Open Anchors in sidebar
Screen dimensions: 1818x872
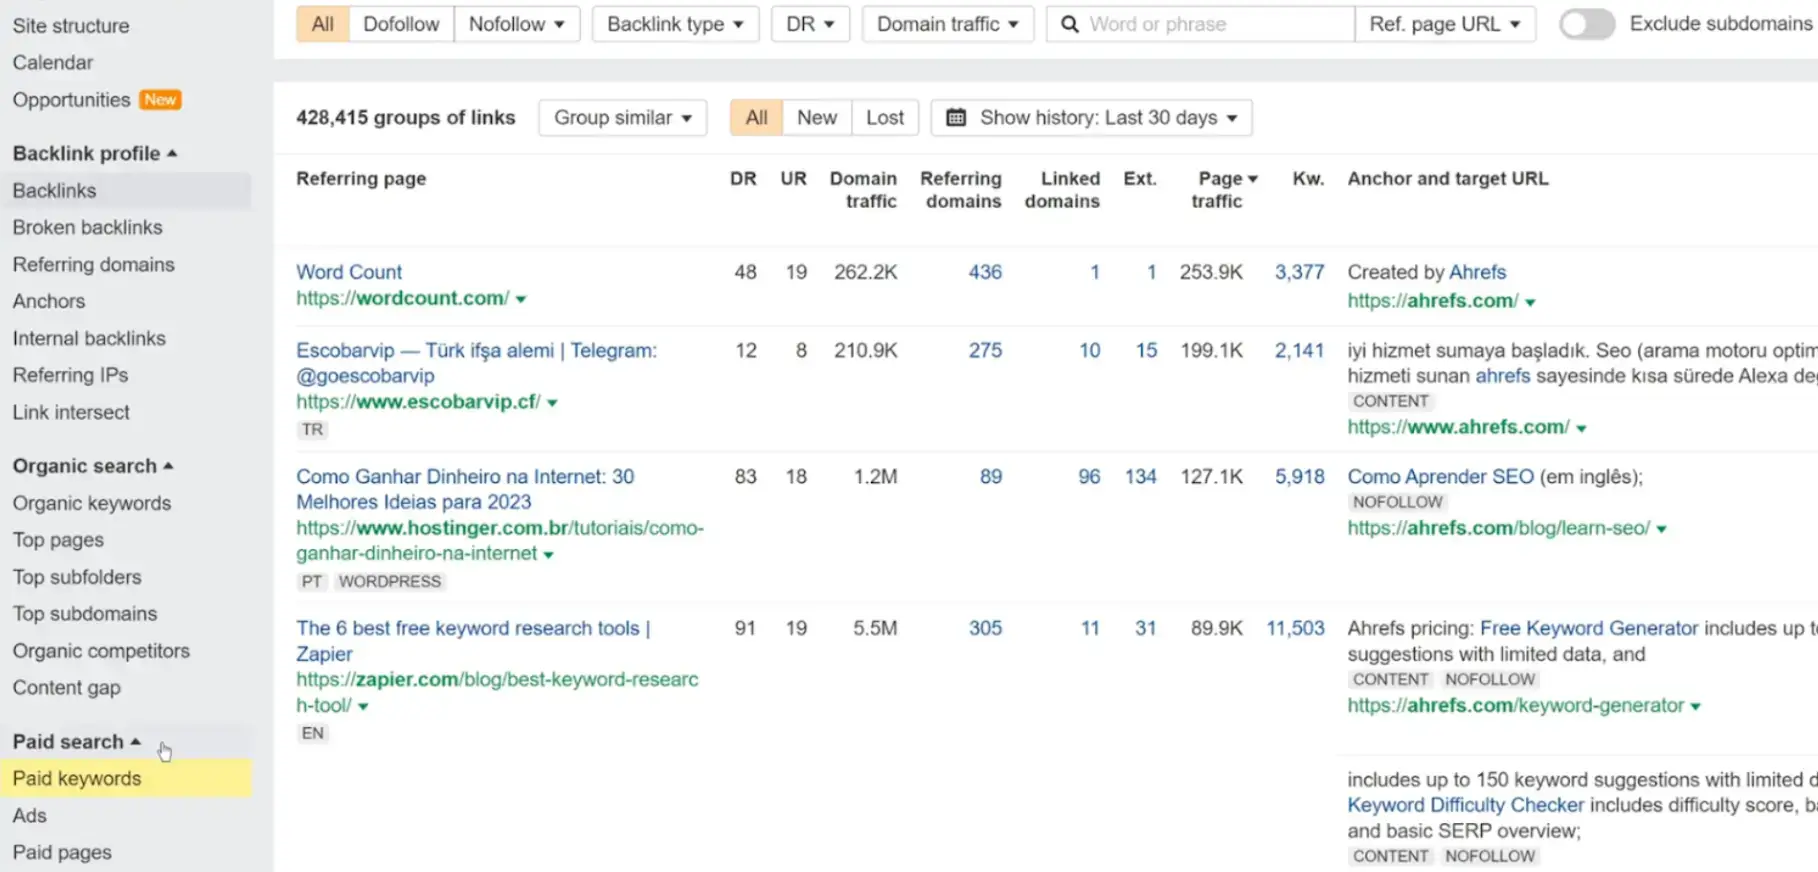tap(49, 302)
